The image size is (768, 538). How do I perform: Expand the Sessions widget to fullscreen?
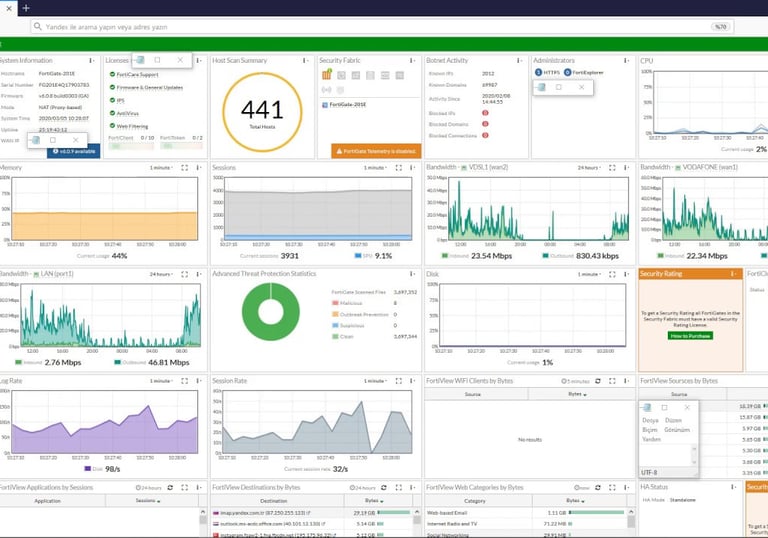pos(399,168)
